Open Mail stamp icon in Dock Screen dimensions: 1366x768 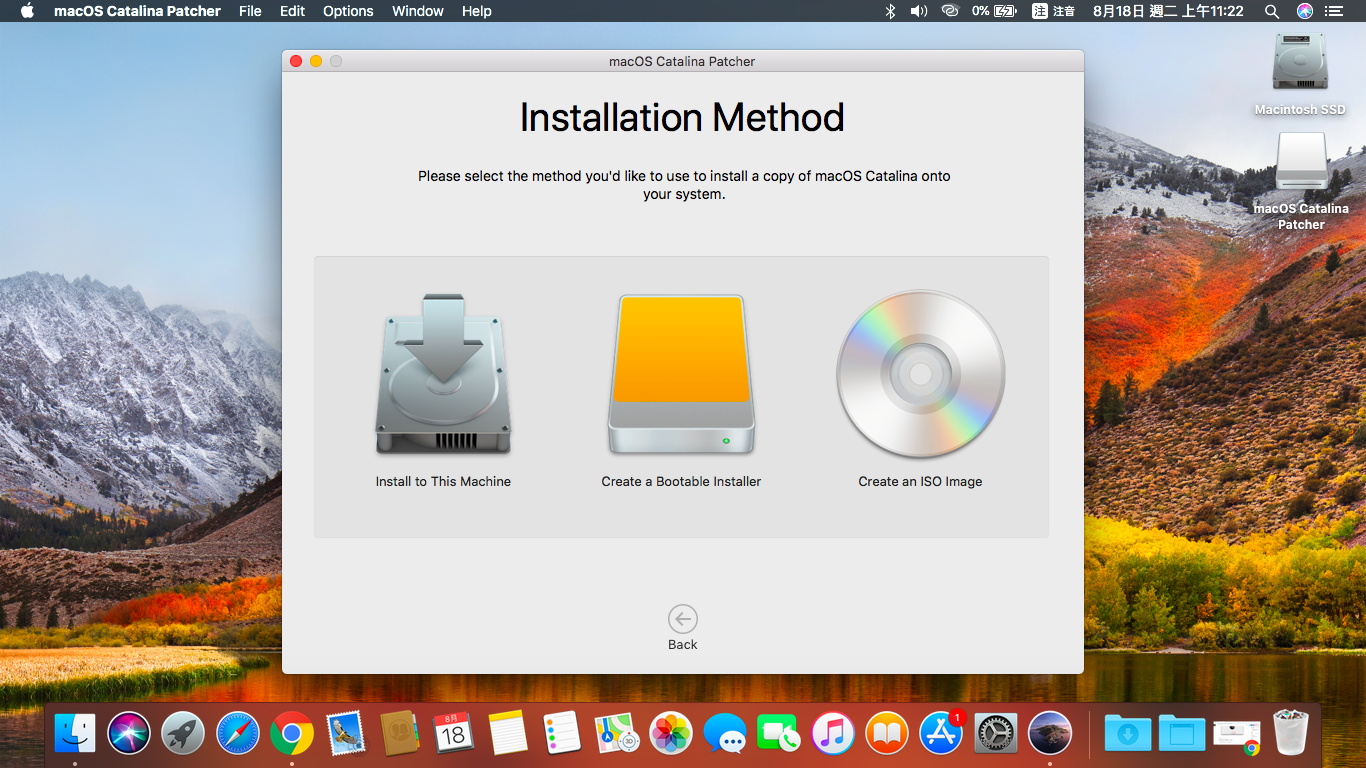(345, 734)
